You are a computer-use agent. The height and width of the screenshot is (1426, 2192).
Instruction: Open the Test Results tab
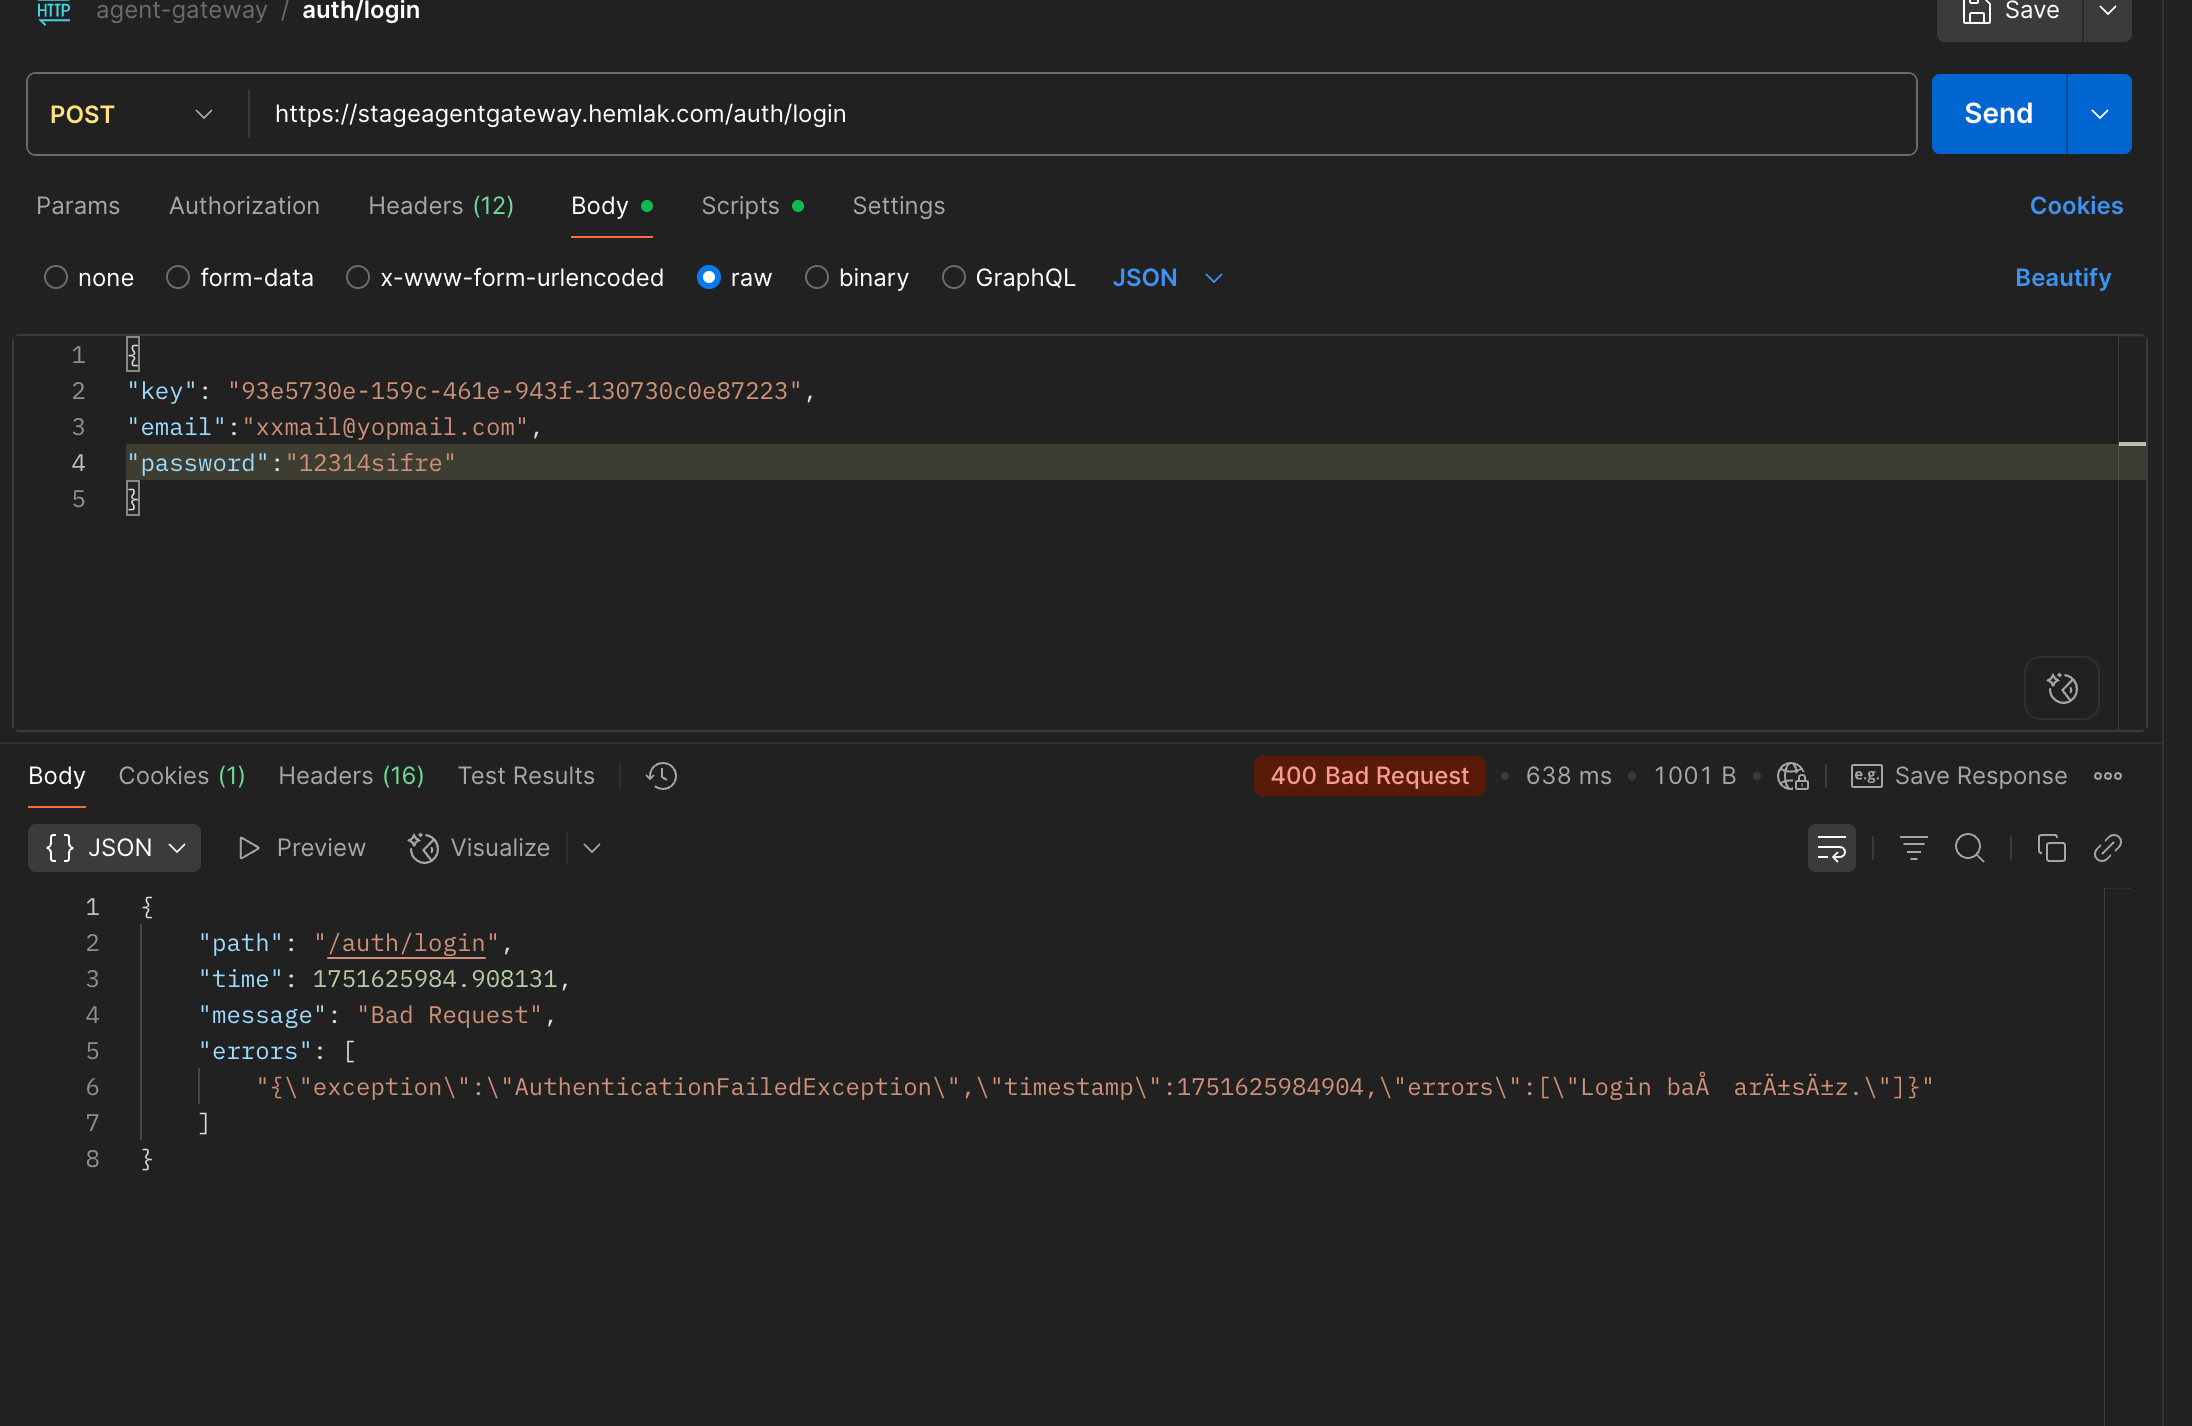(526, 776)
